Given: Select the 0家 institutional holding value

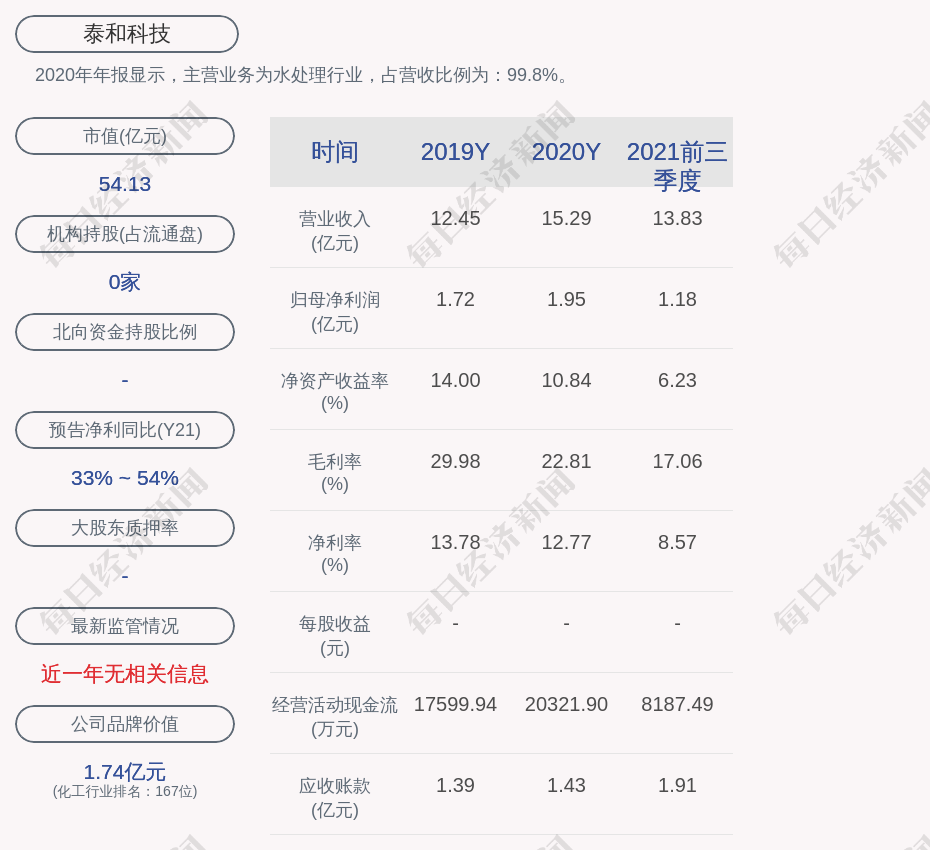Looking at the screenshot, I should (125, 282).
